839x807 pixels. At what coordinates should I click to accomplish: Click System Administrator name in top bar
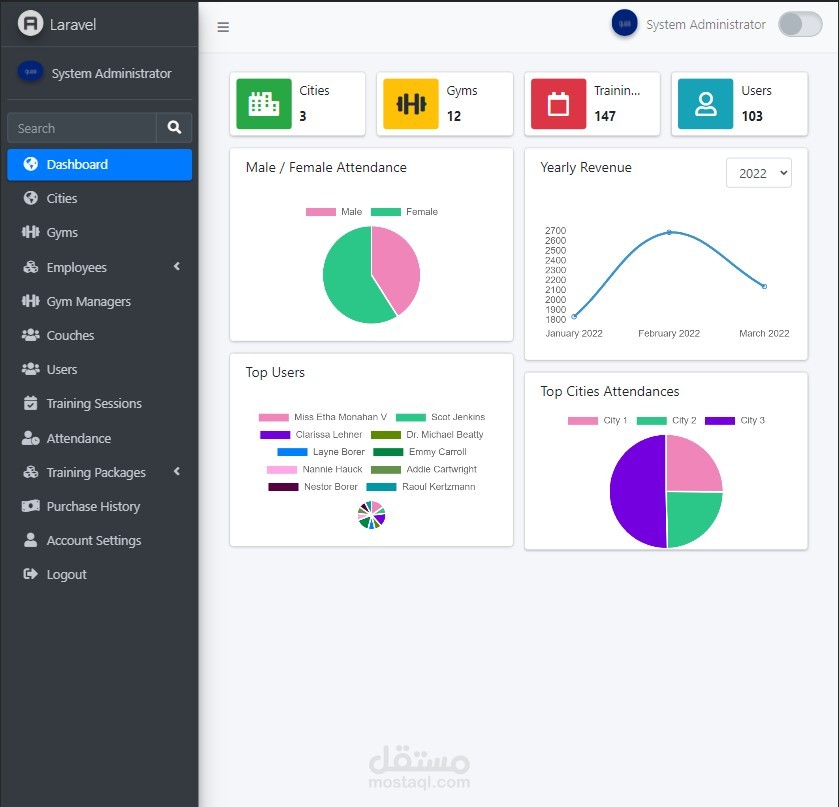pyautogui.click(x=705, y=25)
